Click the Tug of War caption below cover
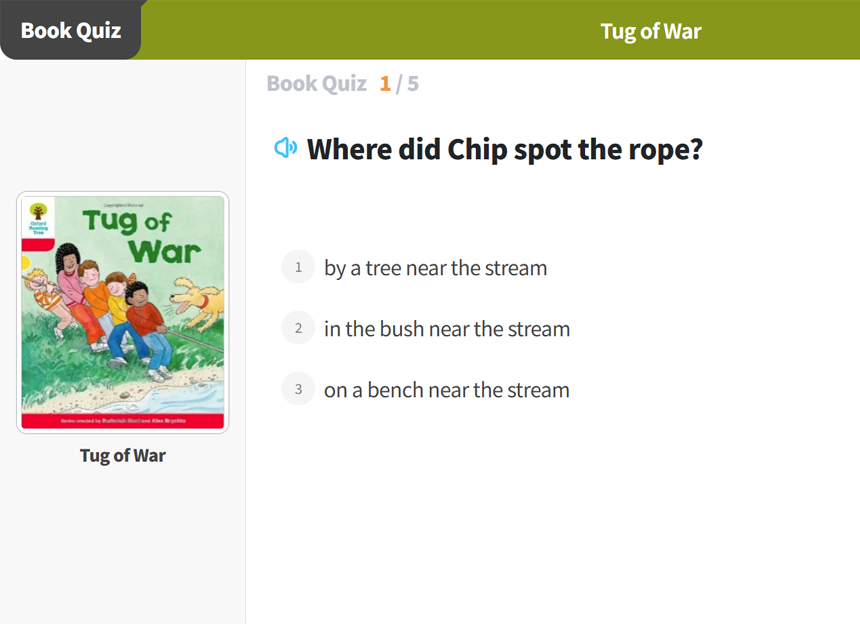The width and height of the screenshot is (860, 624). point(122,456)
